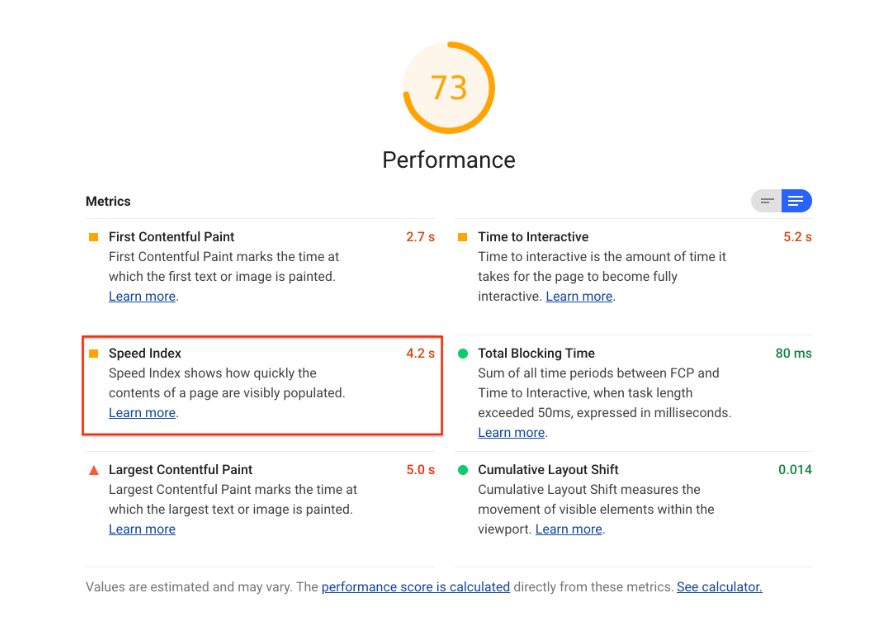Viewport: 894px width, 629px height.
Task: Open Learn more under Total Blocking Time
Action: tap(511, 433)
